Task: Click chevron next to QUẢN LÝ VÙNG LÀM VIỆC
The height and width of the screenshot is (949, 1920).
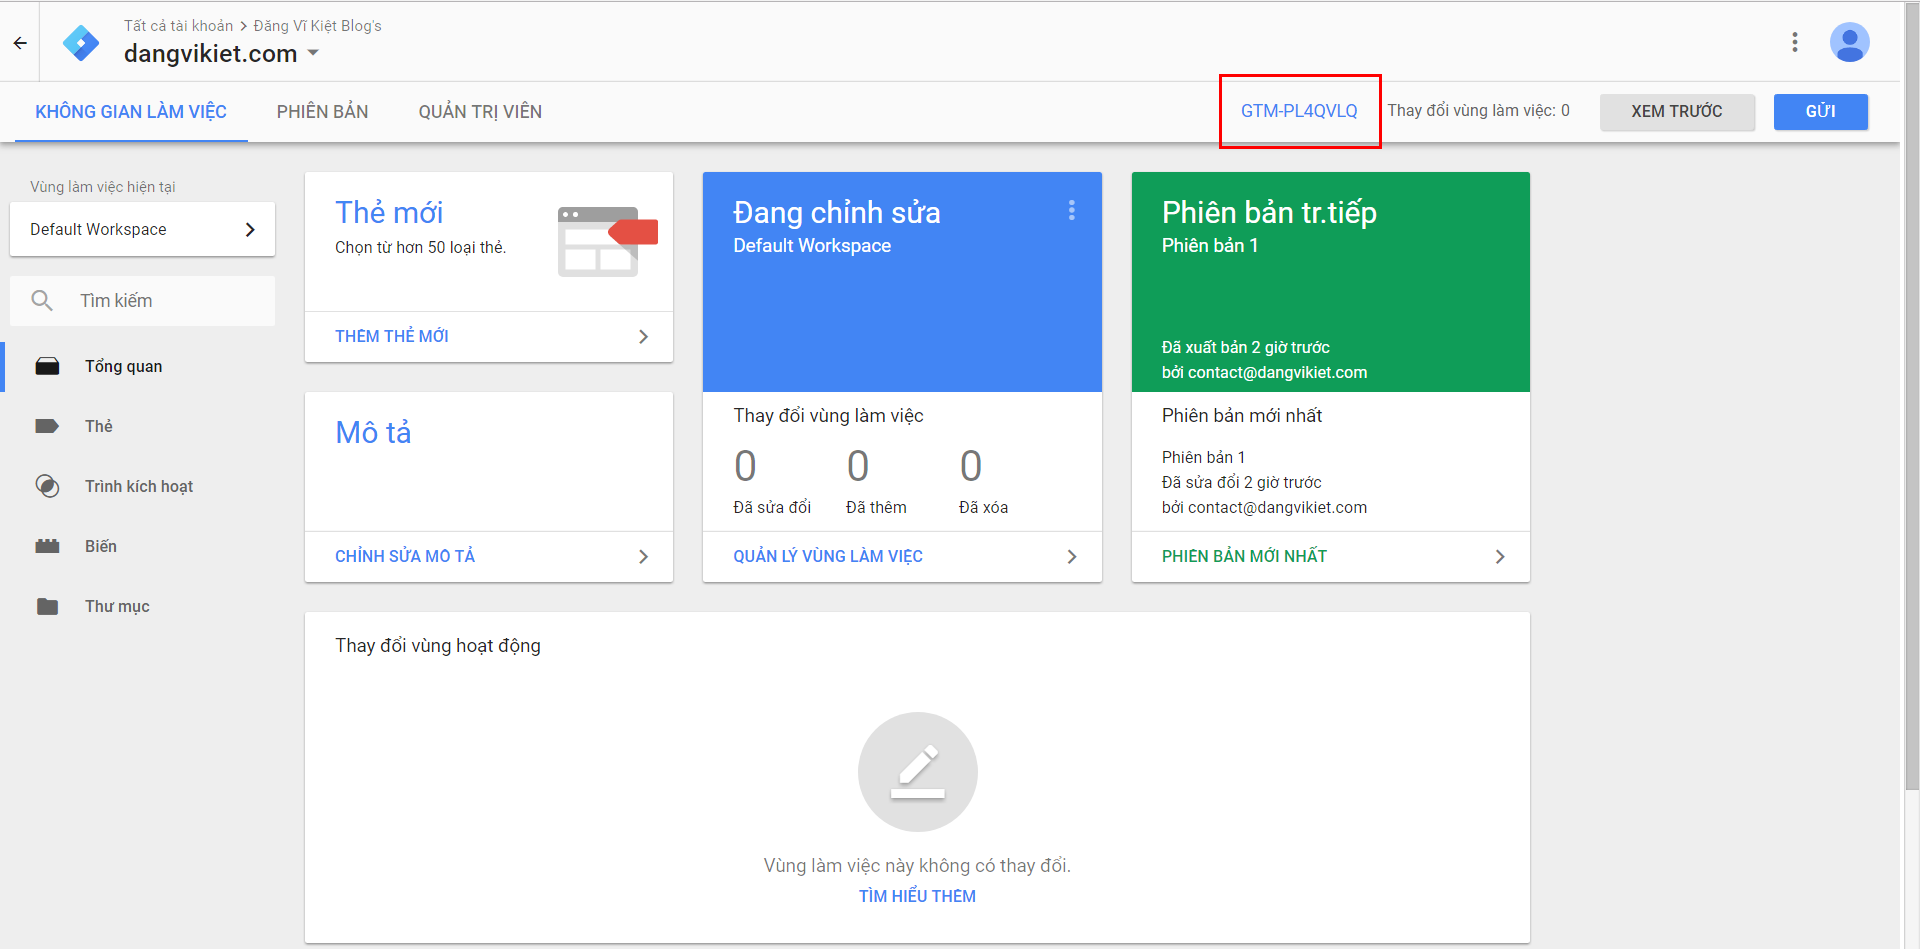Action: tap(1071, 557)
